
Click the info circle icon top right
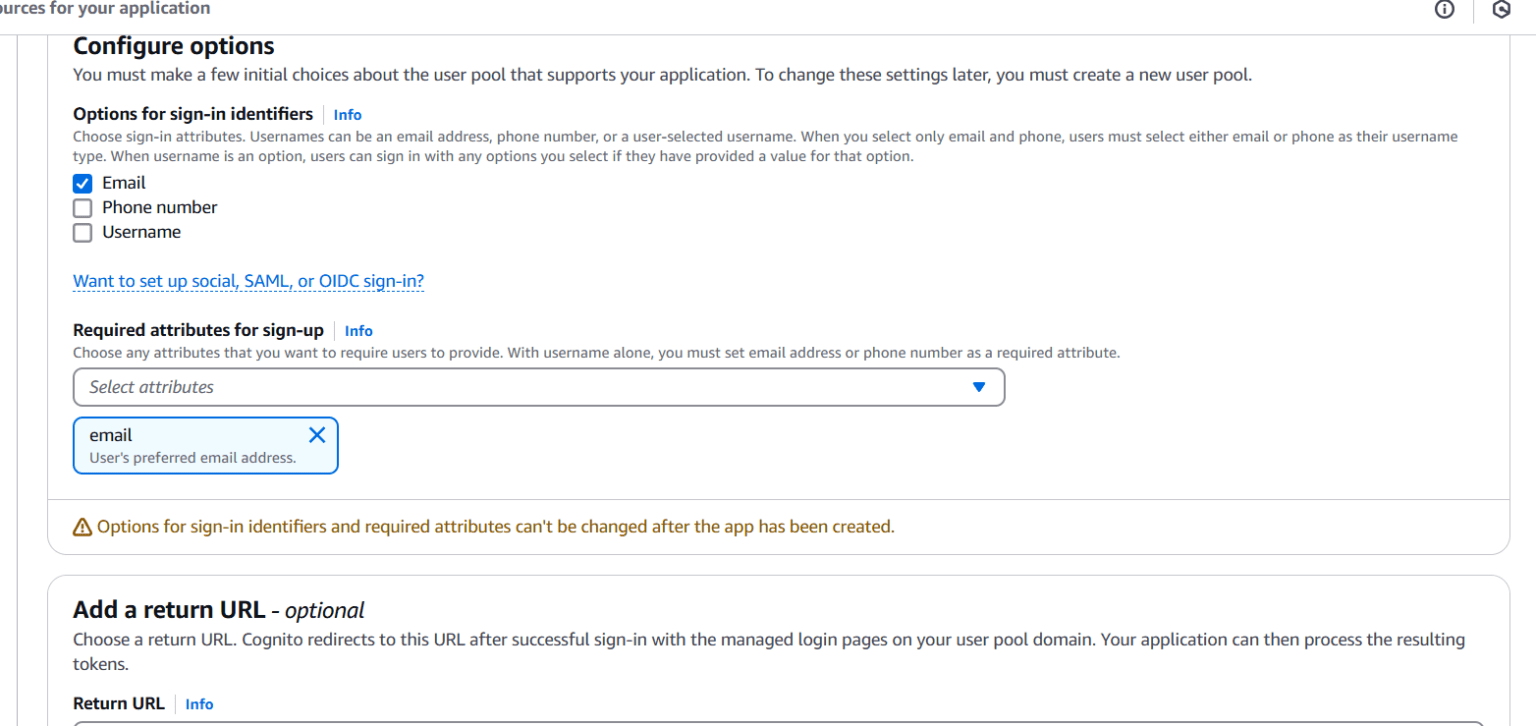(1445, 10)
